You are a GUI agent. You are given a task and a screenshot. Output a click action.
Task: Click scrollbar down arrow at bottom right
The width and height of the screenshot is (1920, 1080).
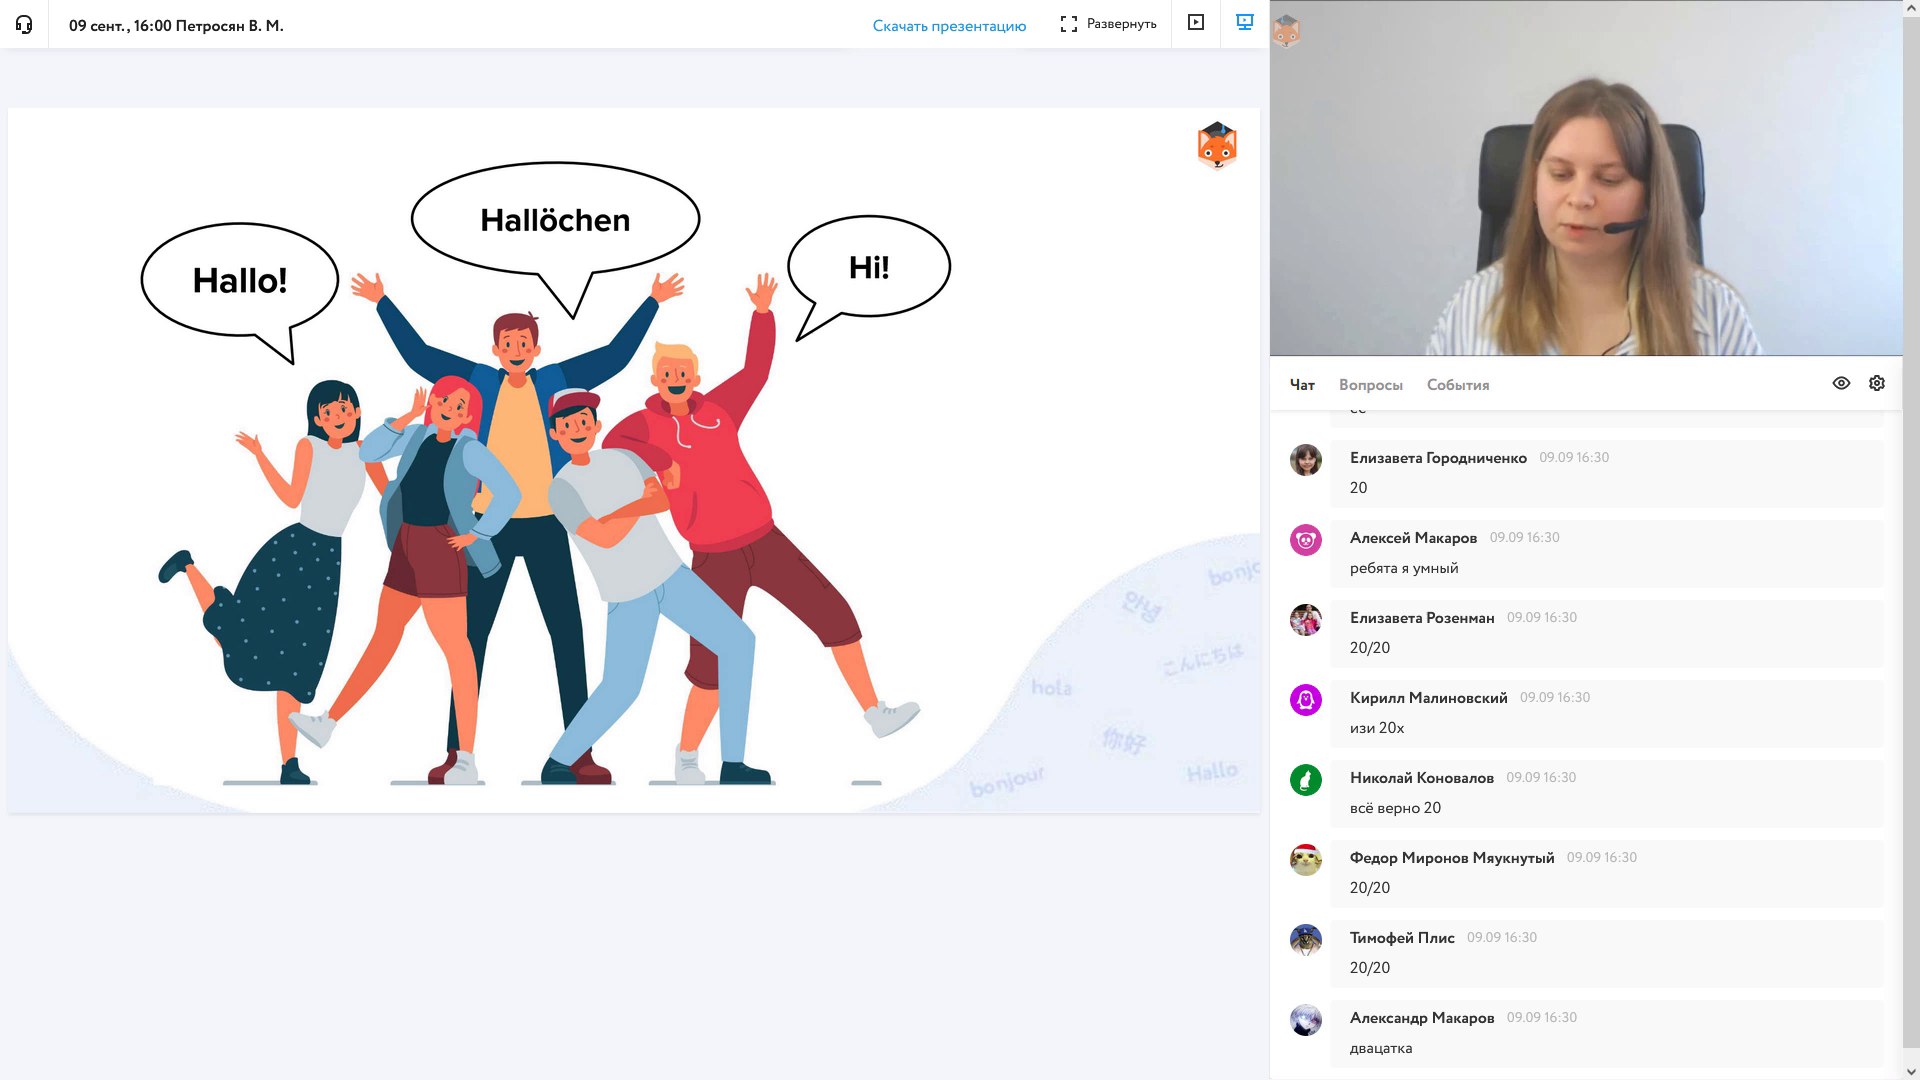click(1911, 1072)
